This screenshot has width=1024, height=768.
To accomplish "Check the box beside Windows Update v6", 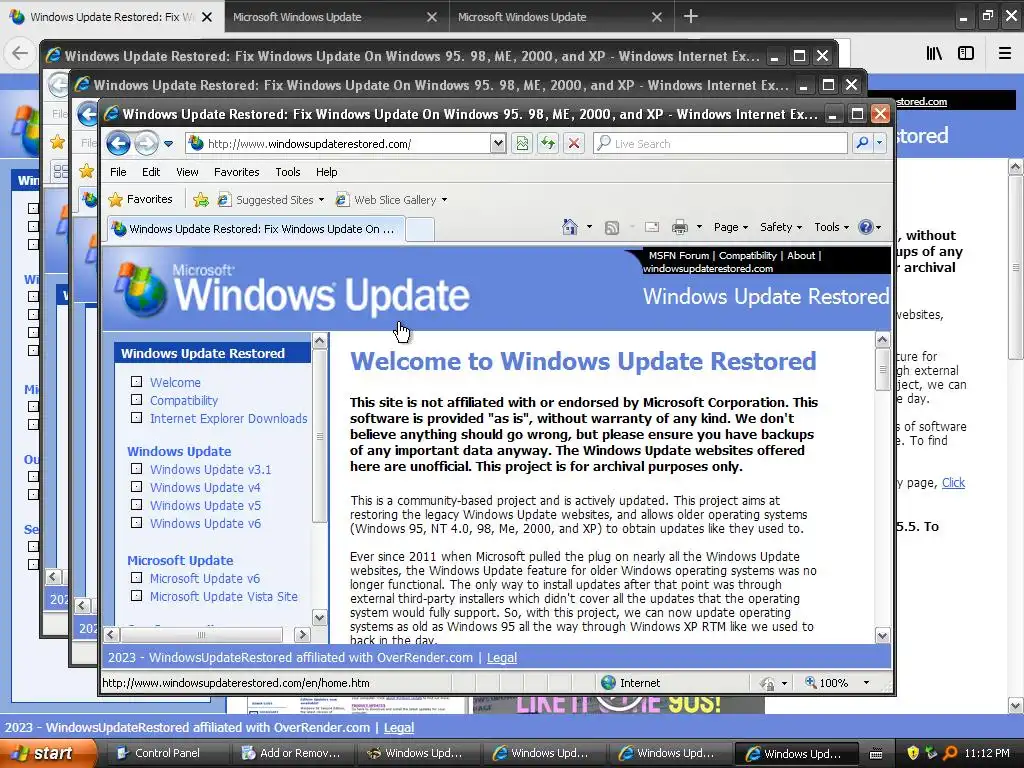I will (x=136, y=522).
